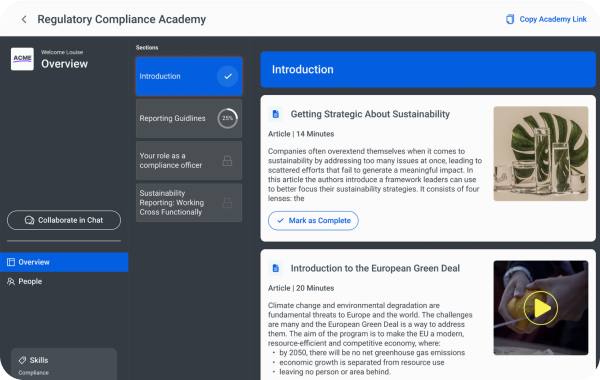The width and height of the screenshot is (600, 380).
Task: Open Getting Strategic About Sustainability title
Action: [370, 114]
